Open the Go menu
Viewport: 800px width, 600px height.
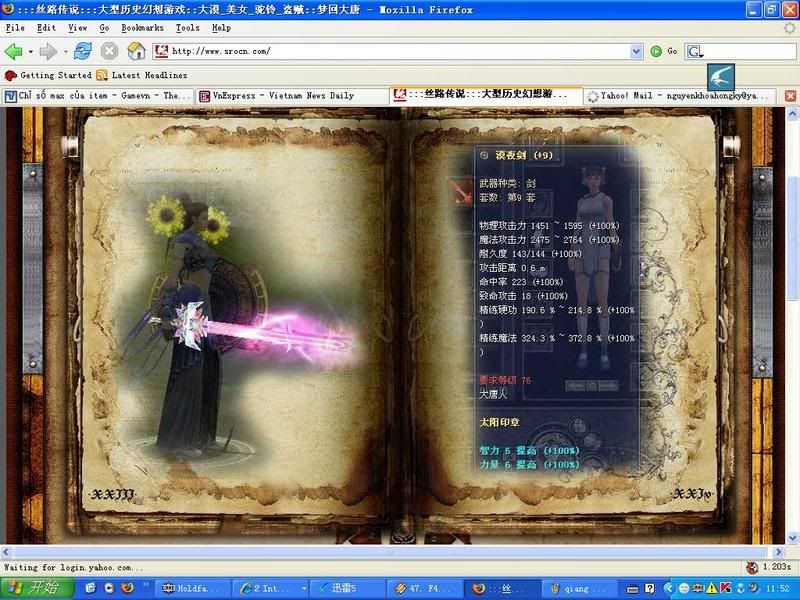[104, 28]
